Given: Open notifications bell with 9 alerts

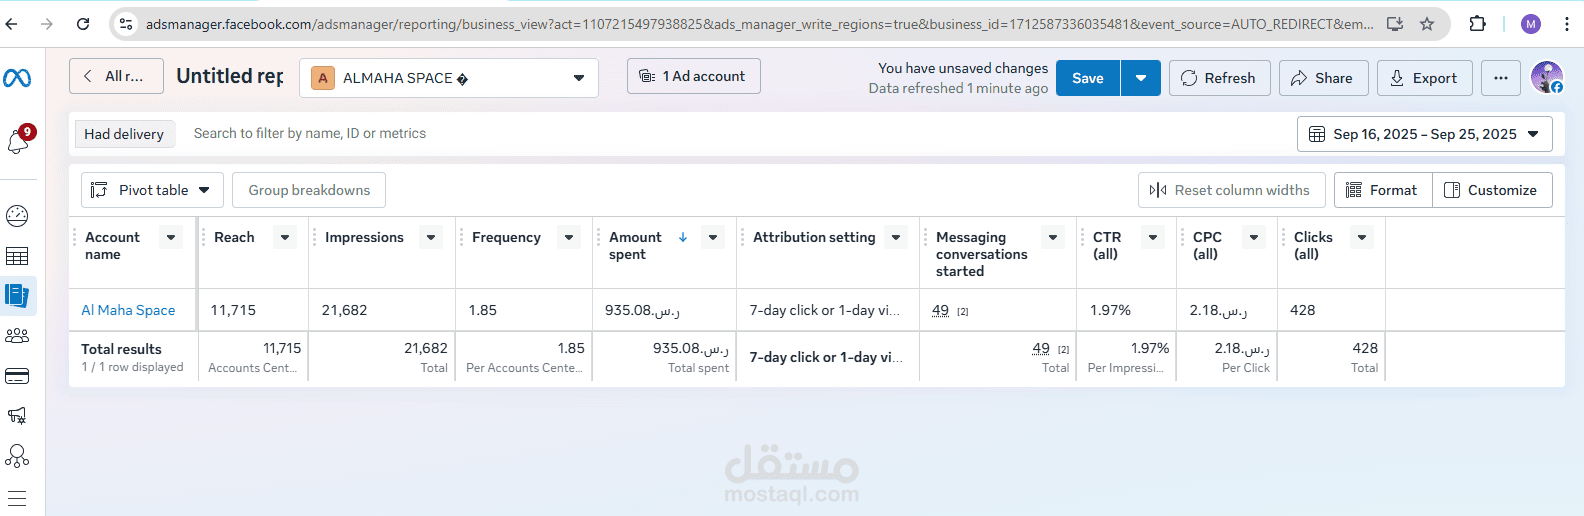Looking at the screenshot, I should 18,141.
